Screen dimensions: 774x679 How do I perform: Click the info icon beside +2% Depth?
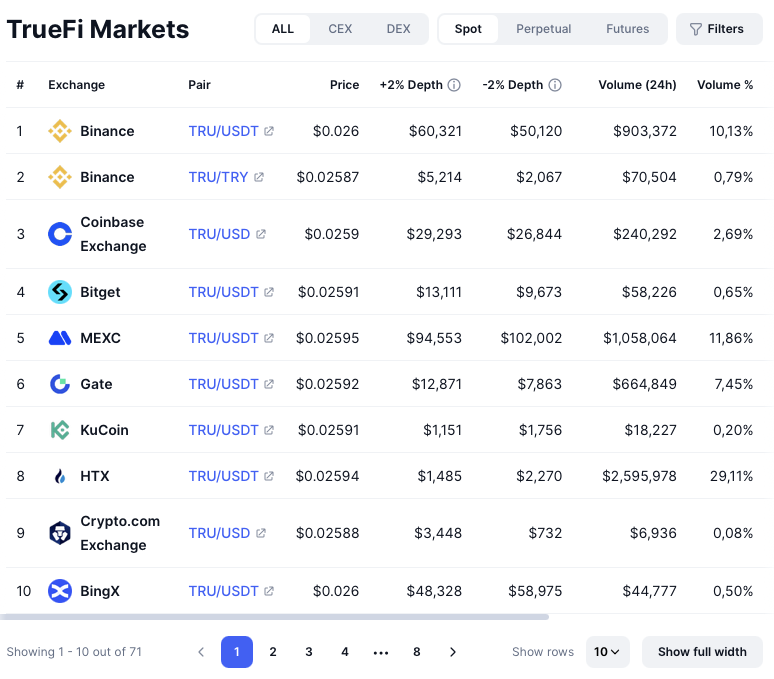point(454,85)
